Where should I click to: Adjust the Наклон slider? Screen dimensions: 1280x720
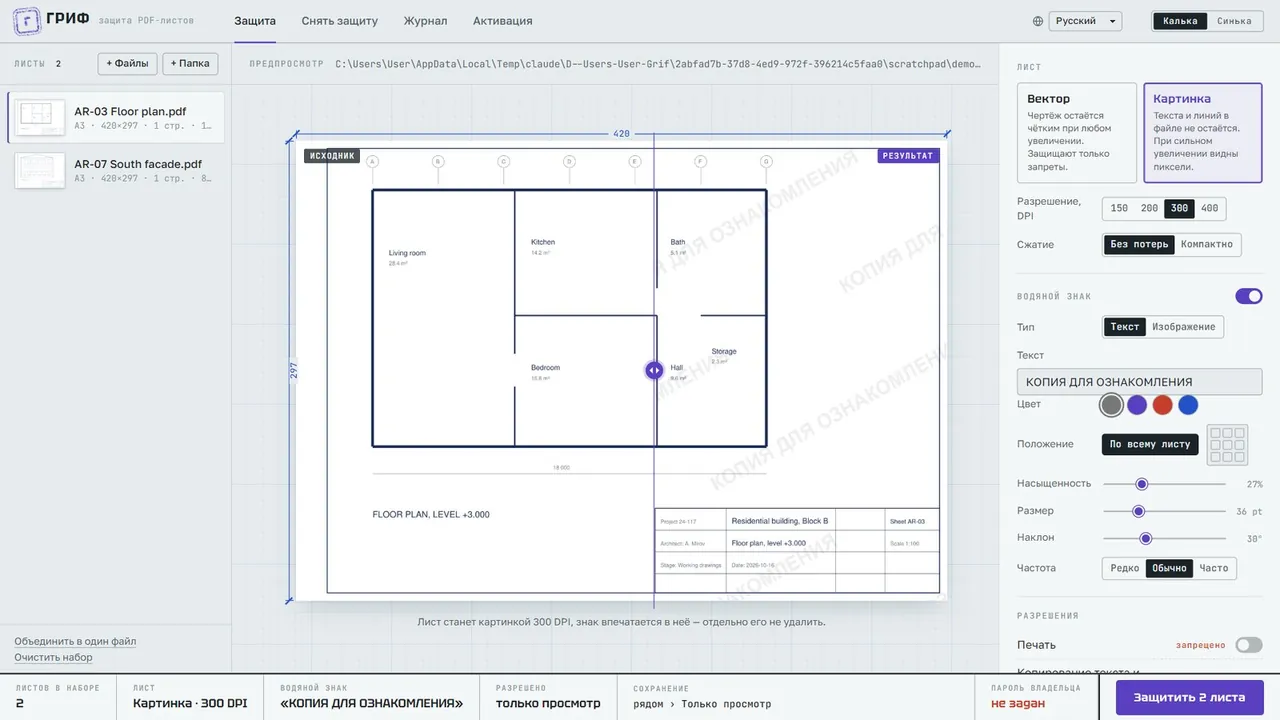pyautogui.click(x=1164, y=538)
